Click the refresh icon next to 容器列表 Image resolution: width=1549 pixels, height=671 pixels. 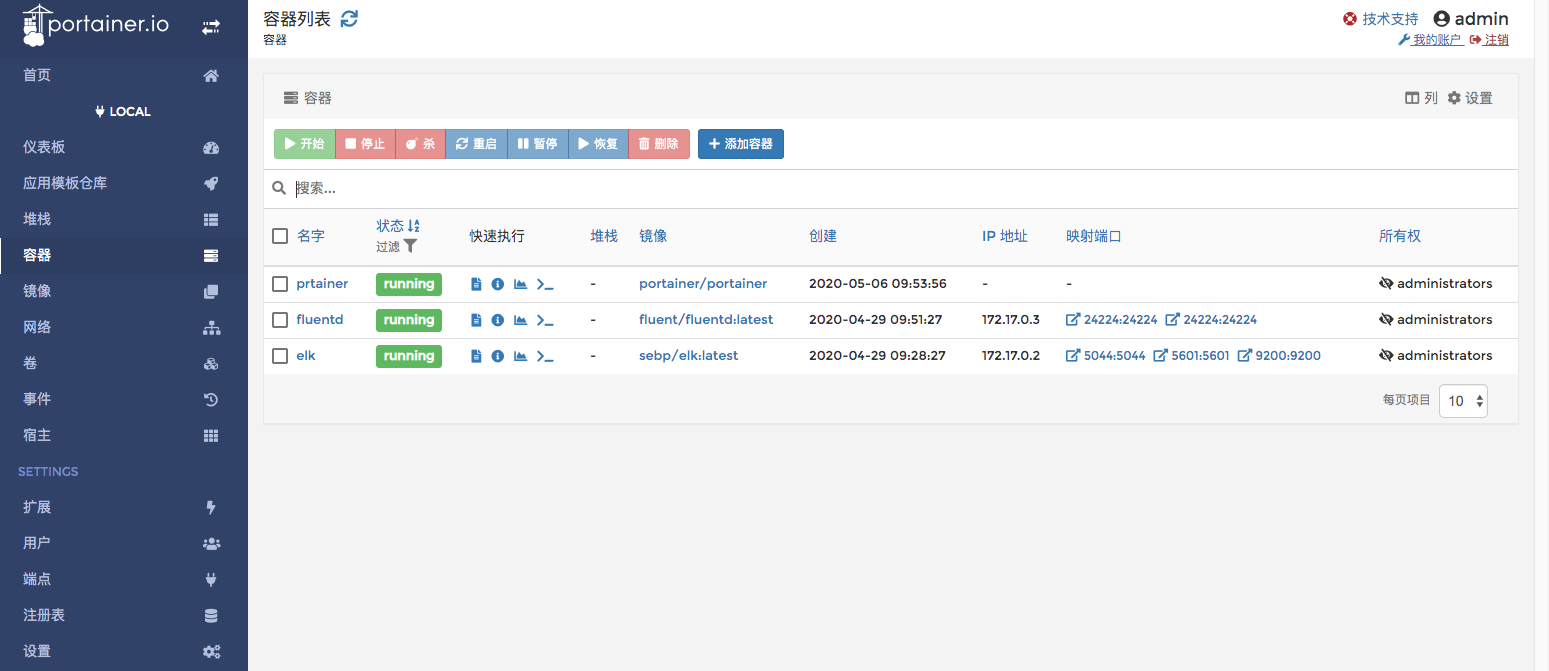pyautogui.click(x=349, y=18)
